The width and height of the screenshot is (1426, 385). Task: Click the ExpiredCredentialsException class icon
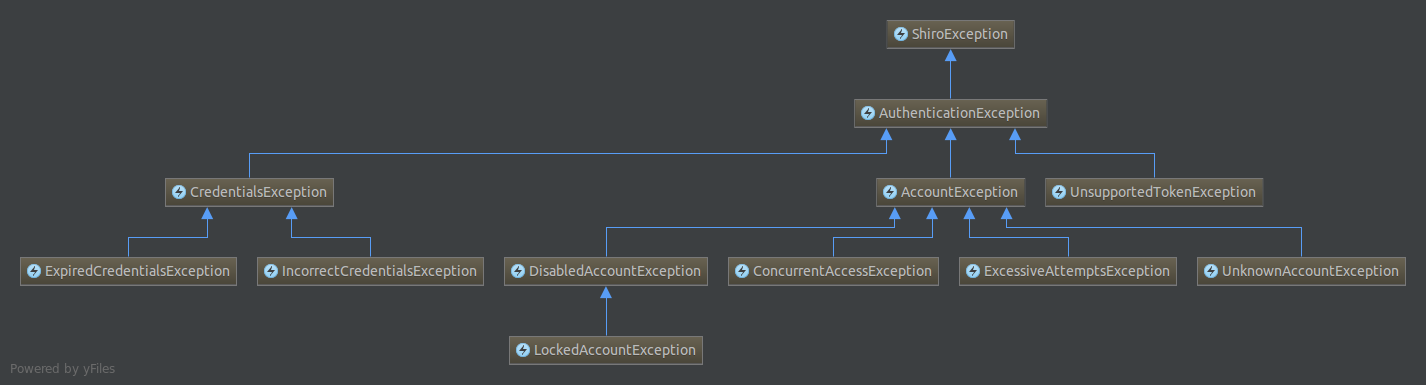pos(34,271)
